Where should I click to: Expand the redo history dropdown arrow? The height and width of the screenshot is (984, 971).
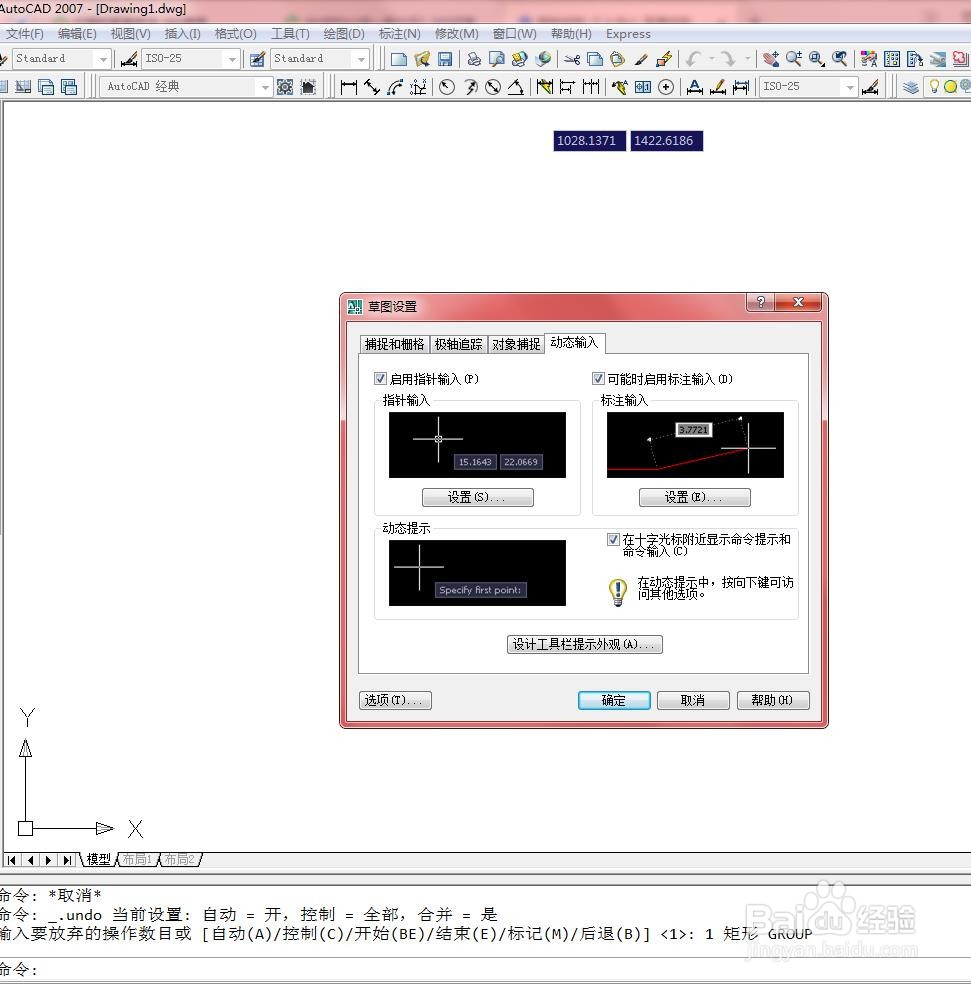point(747,59)
